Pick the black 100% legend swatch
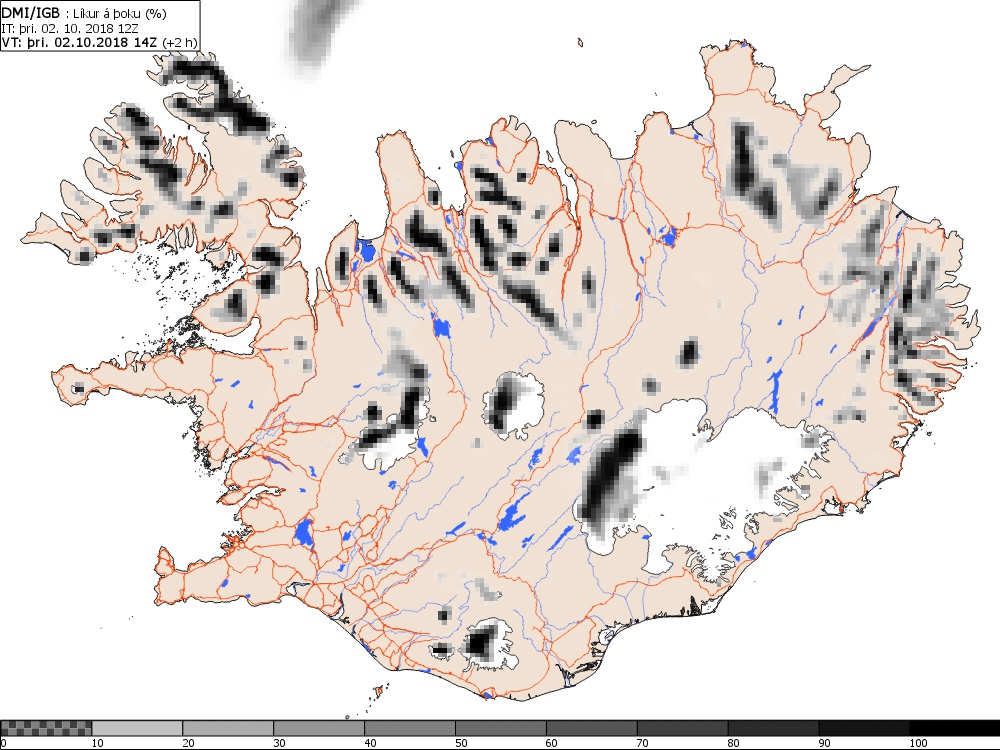The width and height of the screenshot is (1000, 750). tap(955, 728)
